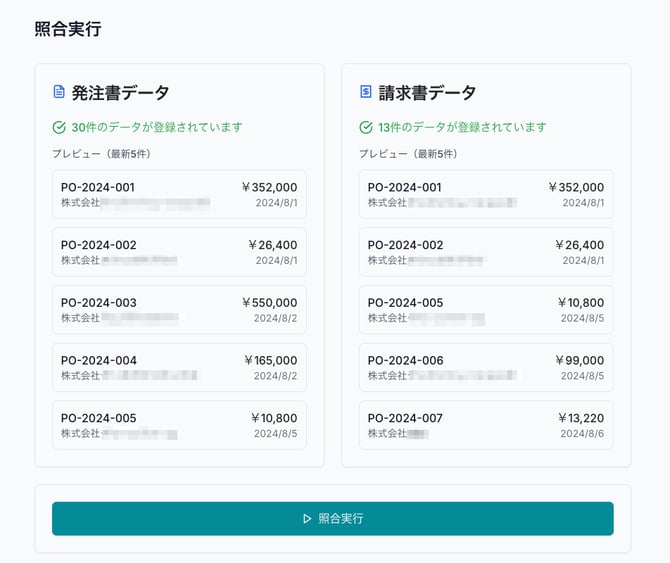670x563 pixels.
Task: Click the purchase order document icon
Action: coord(59,92)
